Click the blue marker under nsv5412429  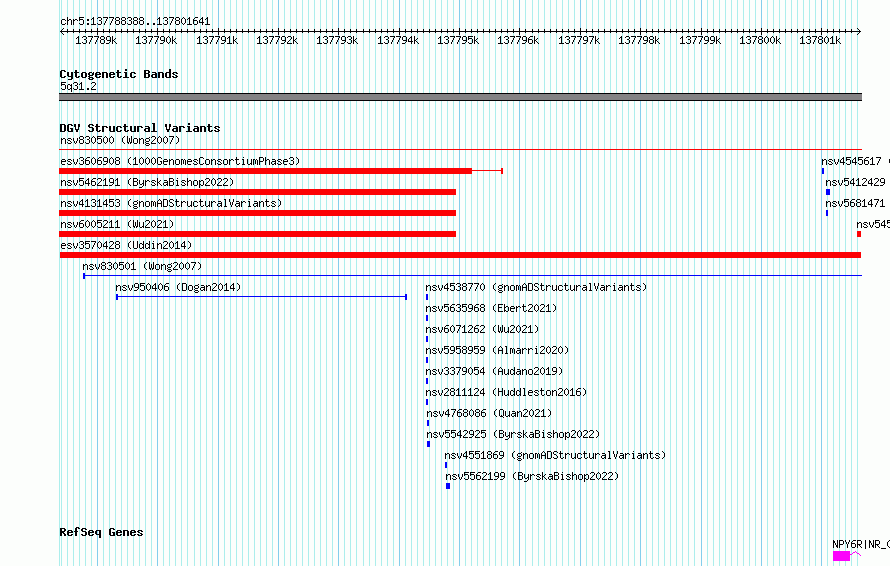828,192
